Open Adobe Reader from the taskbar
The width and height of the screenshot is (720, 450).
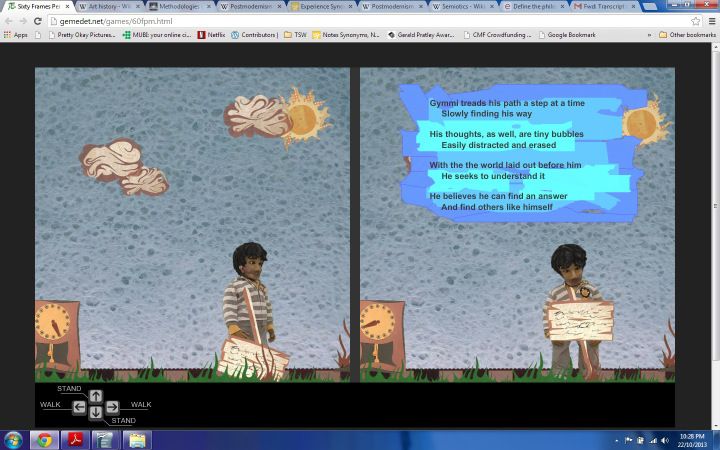point(73,440)
